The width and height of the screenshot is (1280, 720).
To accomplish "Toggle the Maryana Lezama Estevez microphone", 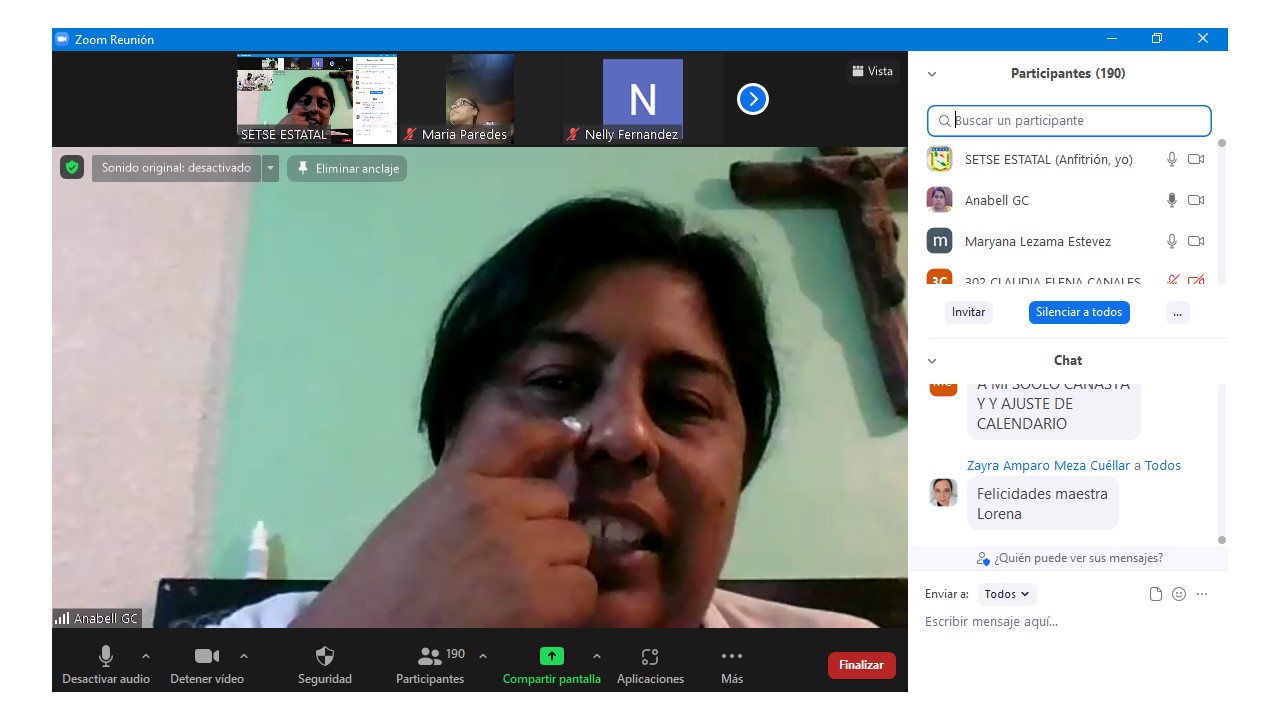I will pyautogui.click(x=1172, y=241).
